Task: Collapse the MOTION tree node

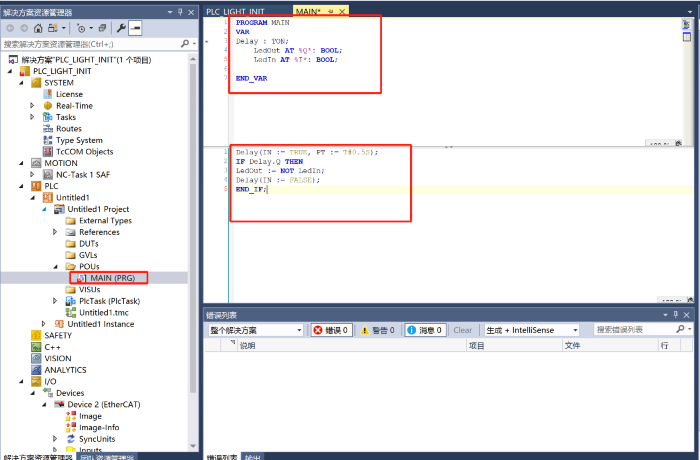Action: pyautogui.click(x=21, y=163)
